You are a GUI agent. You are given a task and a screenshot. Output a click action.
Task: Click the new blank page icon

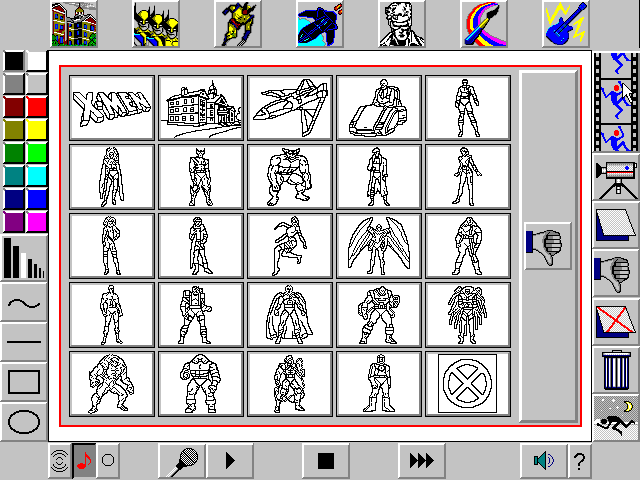click(616, 224)
